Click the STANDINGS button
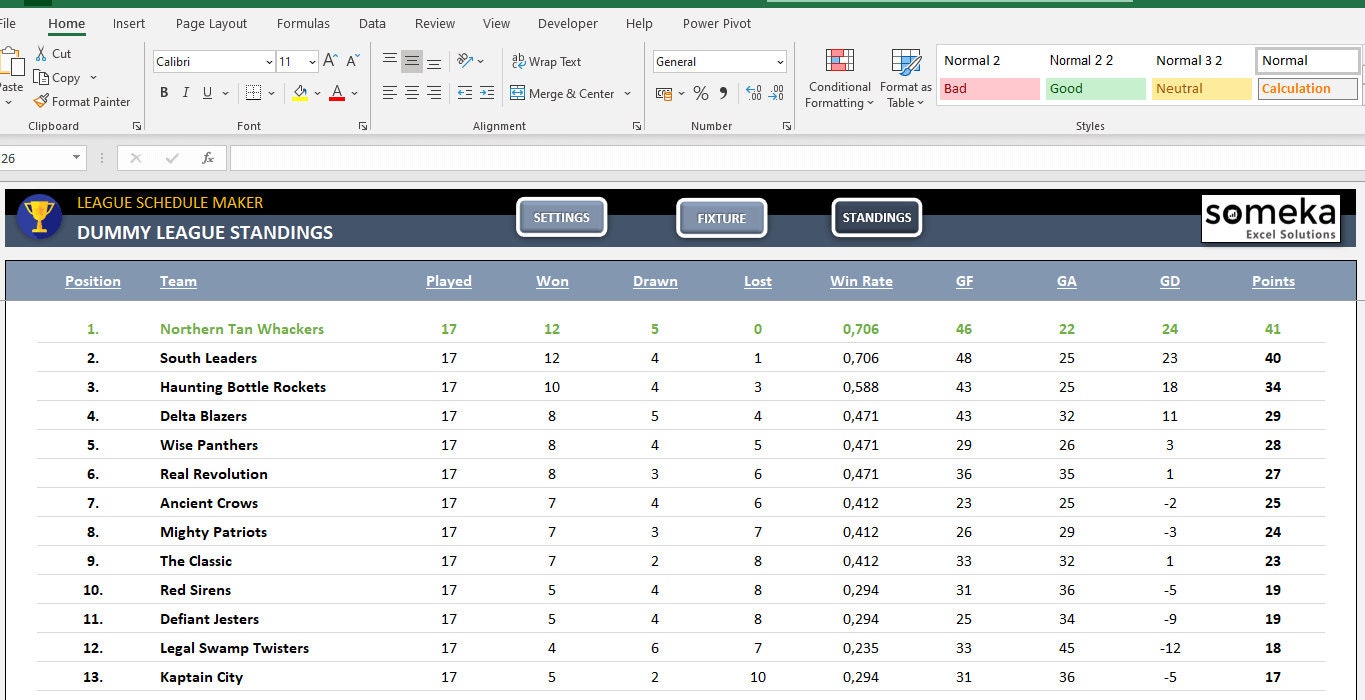Screen dimensions: 1365x700 pos(876,217)
